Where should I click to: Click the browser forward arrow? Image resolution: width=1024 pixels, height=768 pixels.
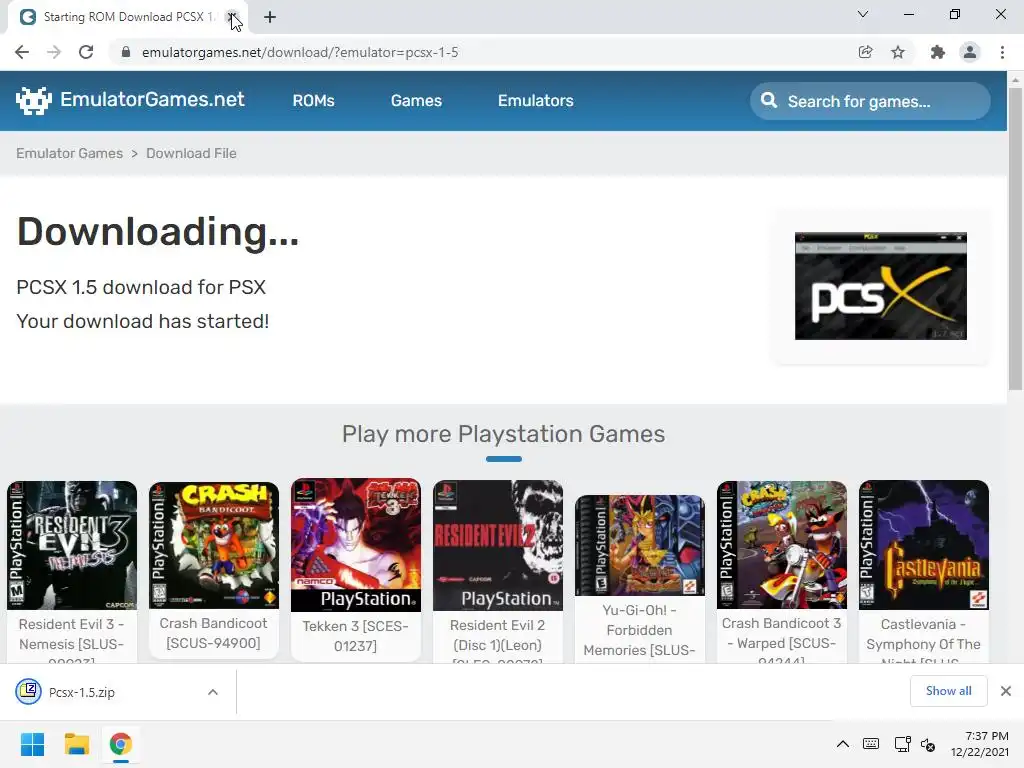click(54, 52)
